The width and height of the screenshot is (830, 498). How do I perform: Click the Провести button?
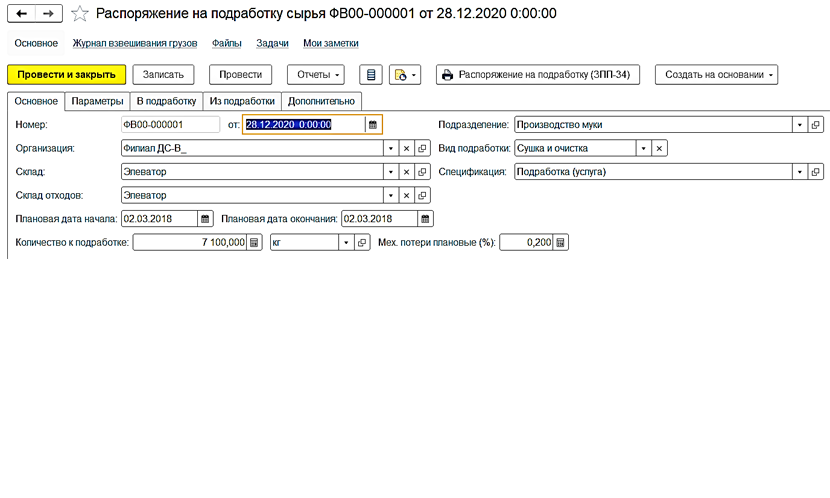pyautogui.click(x=240, y=75)
